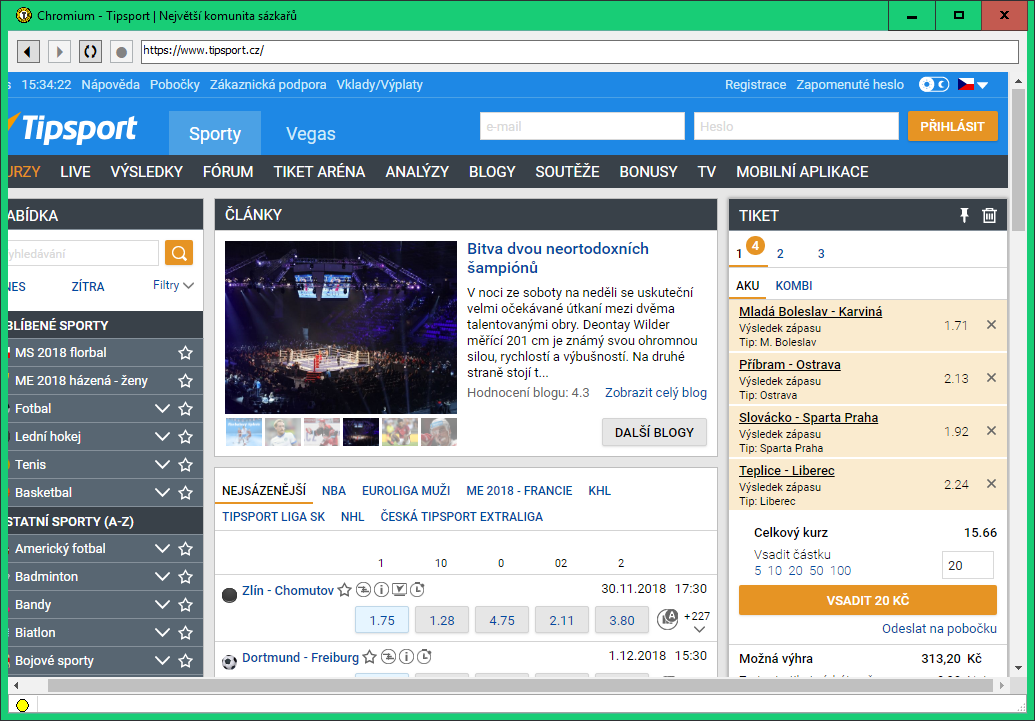Expand the Basketbal category
The image size is (1035, 721).
point(162,493)
